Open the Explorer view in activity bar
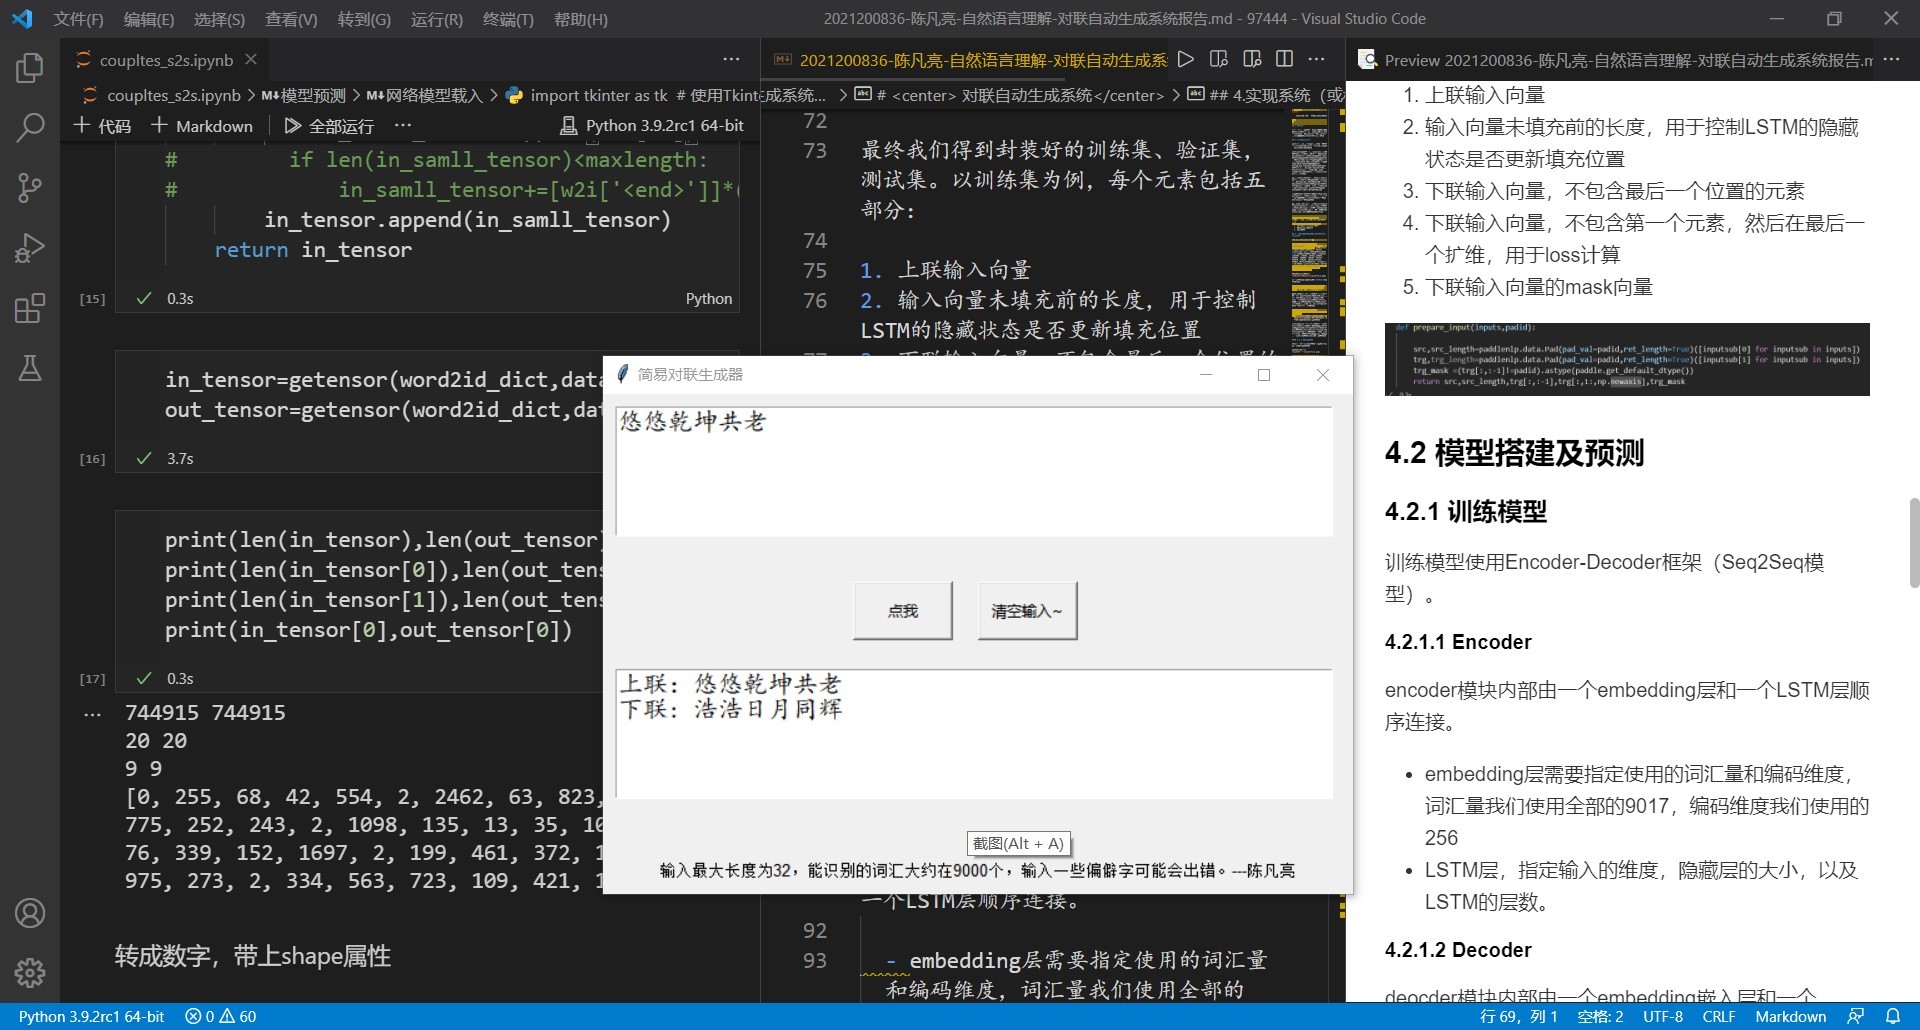1920x1030 pixels. [x=30, y=68]
